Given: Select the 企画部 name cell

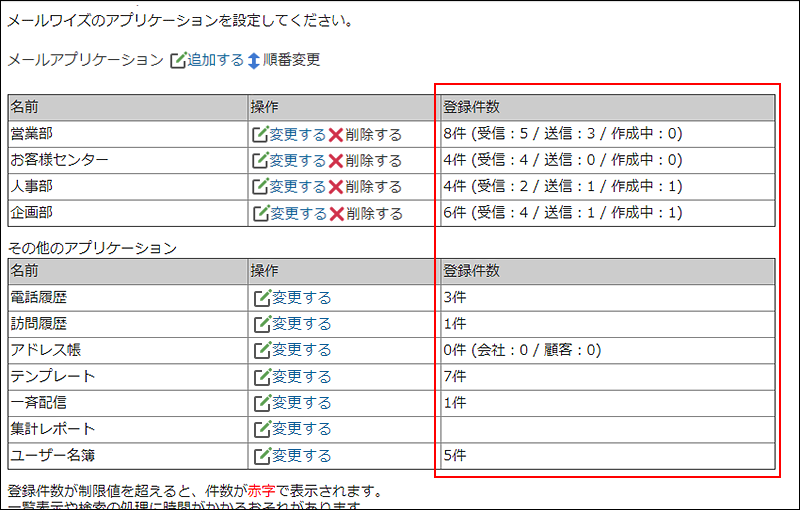Looking at the screenshot, I should click(x=128, y=213).
